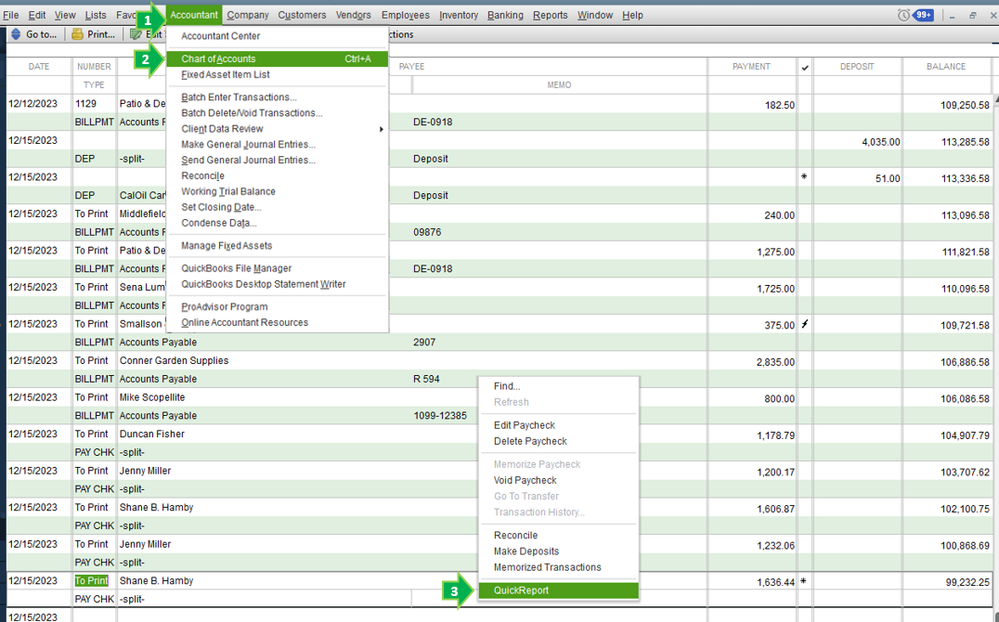Click the 4,035.00 deposit amount
The image size is (999, 622).
(880, 142)
